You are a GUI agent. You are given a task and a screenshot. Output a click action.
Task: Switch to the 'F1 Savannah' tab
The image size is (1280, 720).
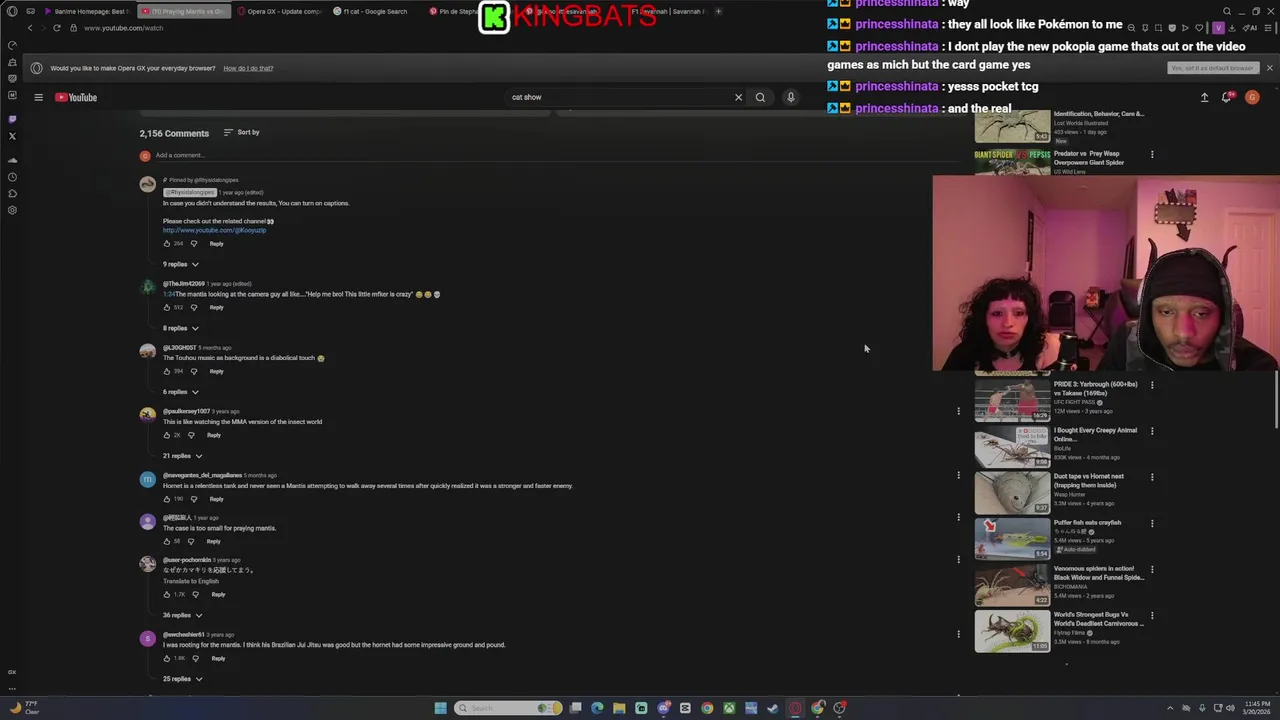[668, 11]
